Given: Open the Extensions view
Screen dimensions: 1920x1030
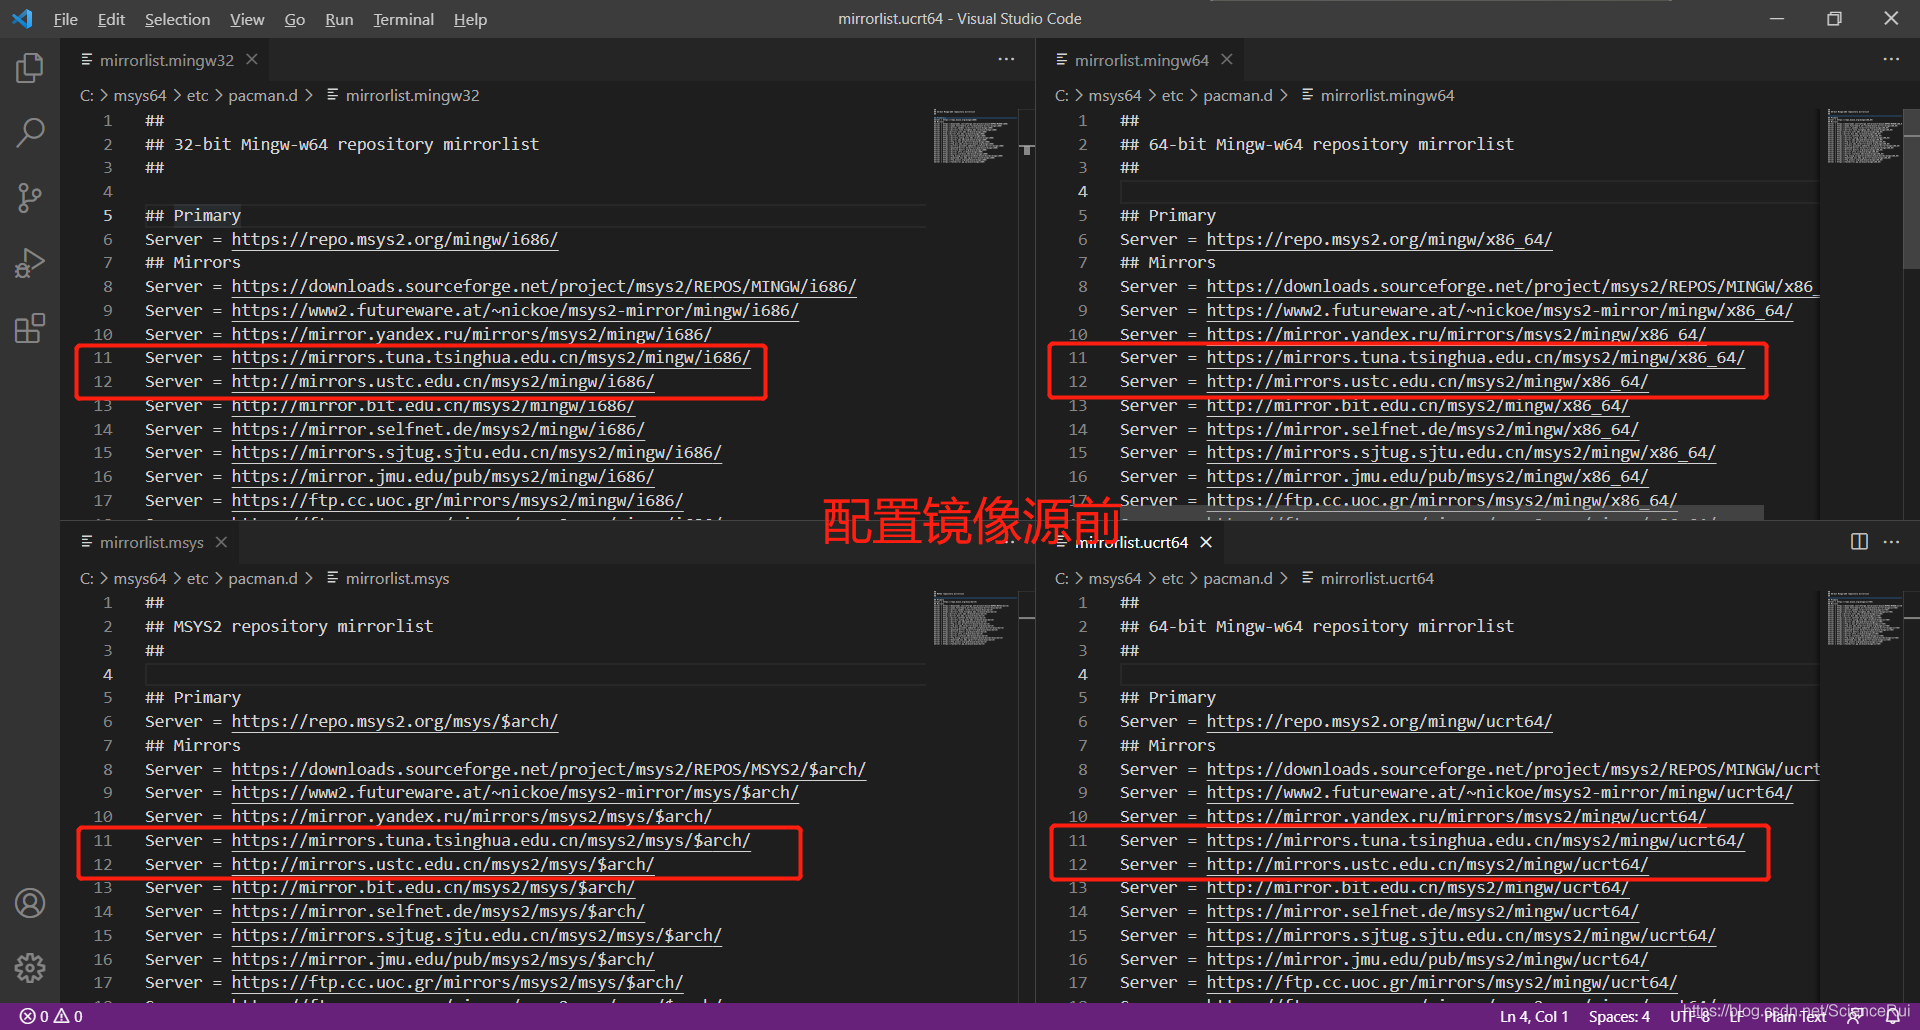Looking at the screenshot, I should click(x=30, y=328).
